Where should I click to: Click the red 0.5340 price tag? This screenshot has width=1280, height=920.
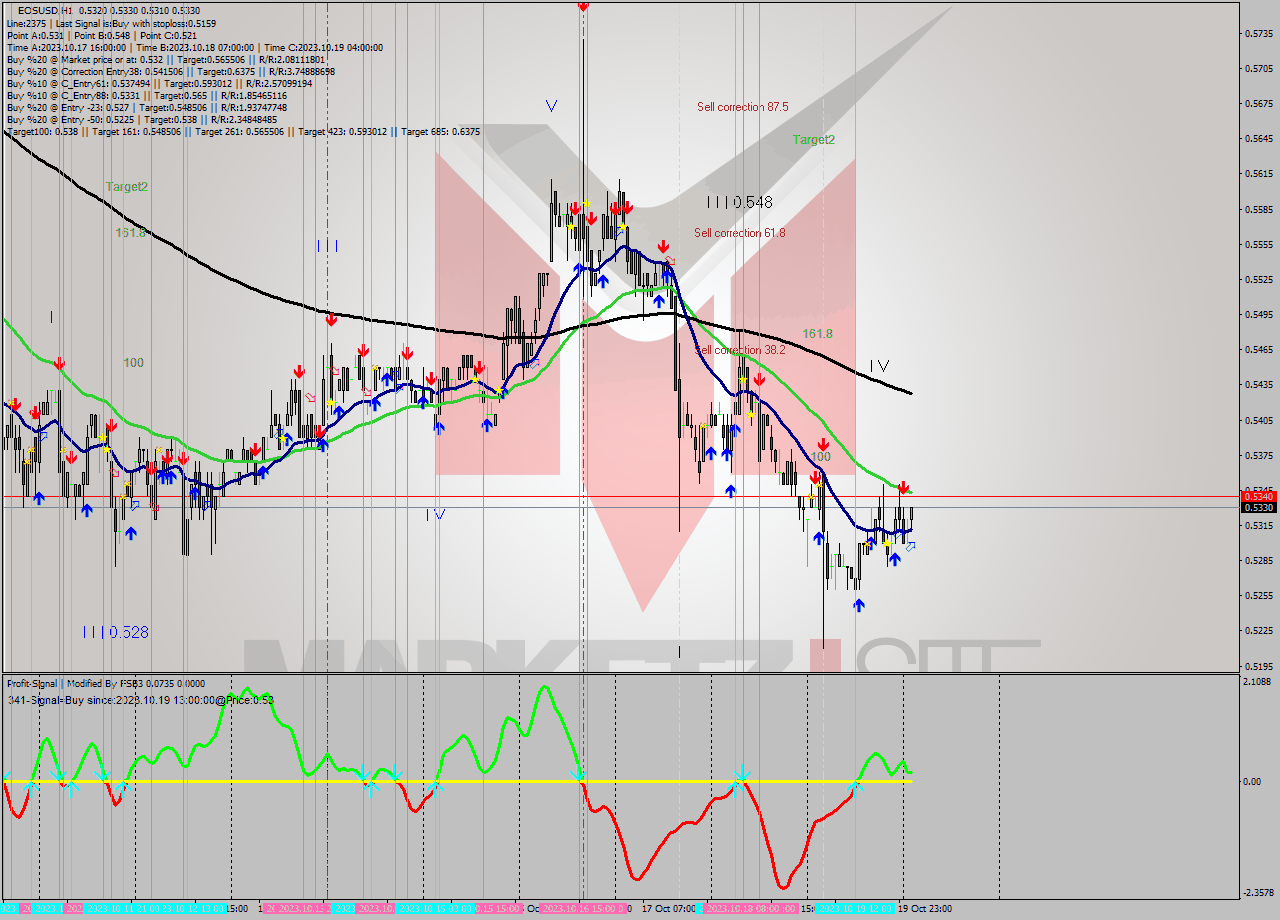(x=1258, y=496)
